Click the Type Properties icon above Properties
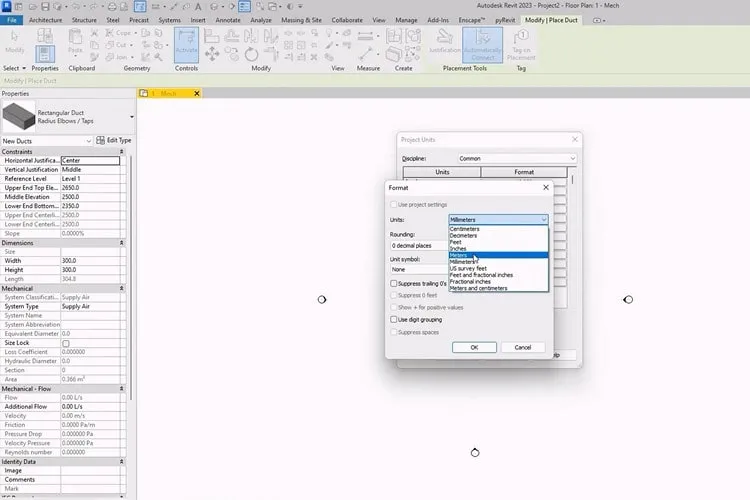The height and width of the screenshot is (500, 750). [x=44, y=36]
